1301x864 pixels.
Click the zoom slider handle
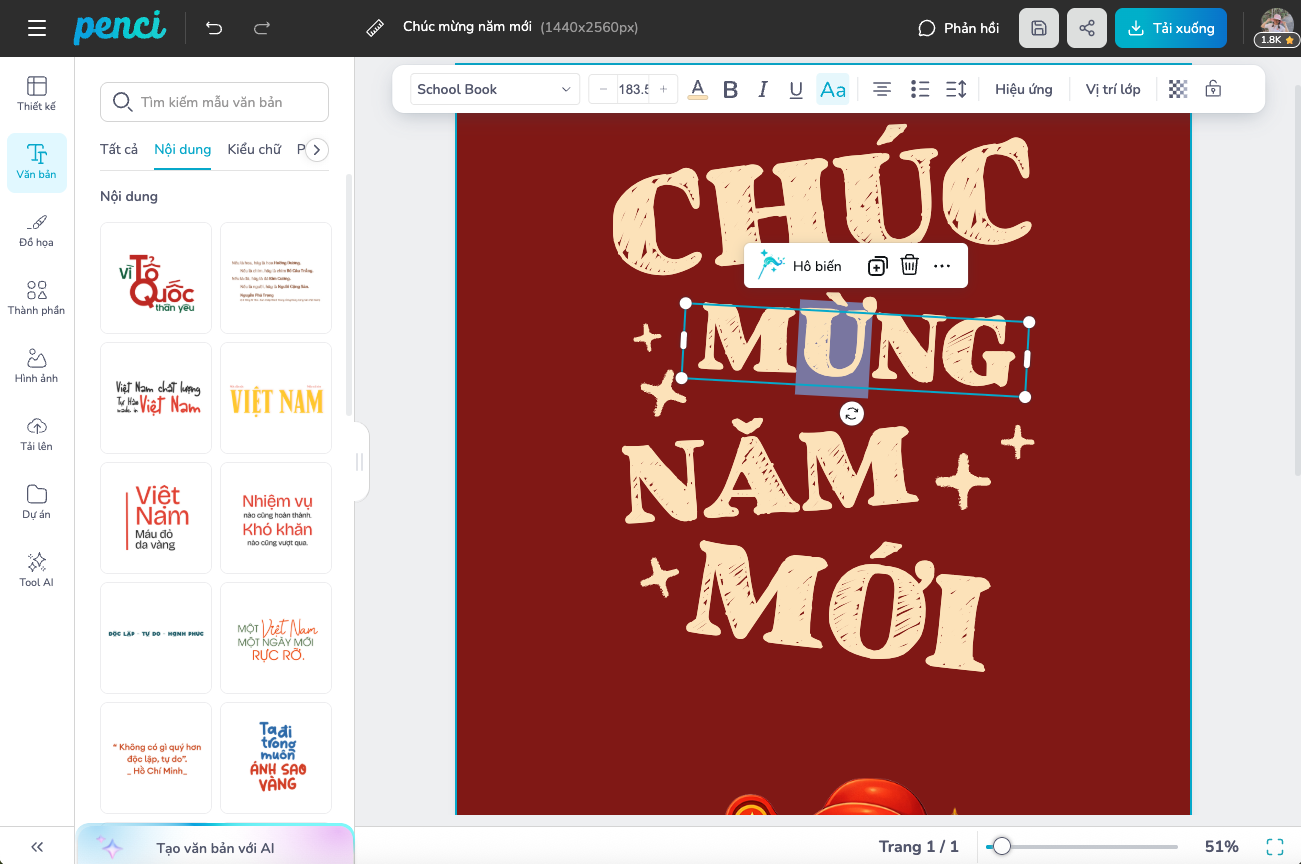point(1001,847)
